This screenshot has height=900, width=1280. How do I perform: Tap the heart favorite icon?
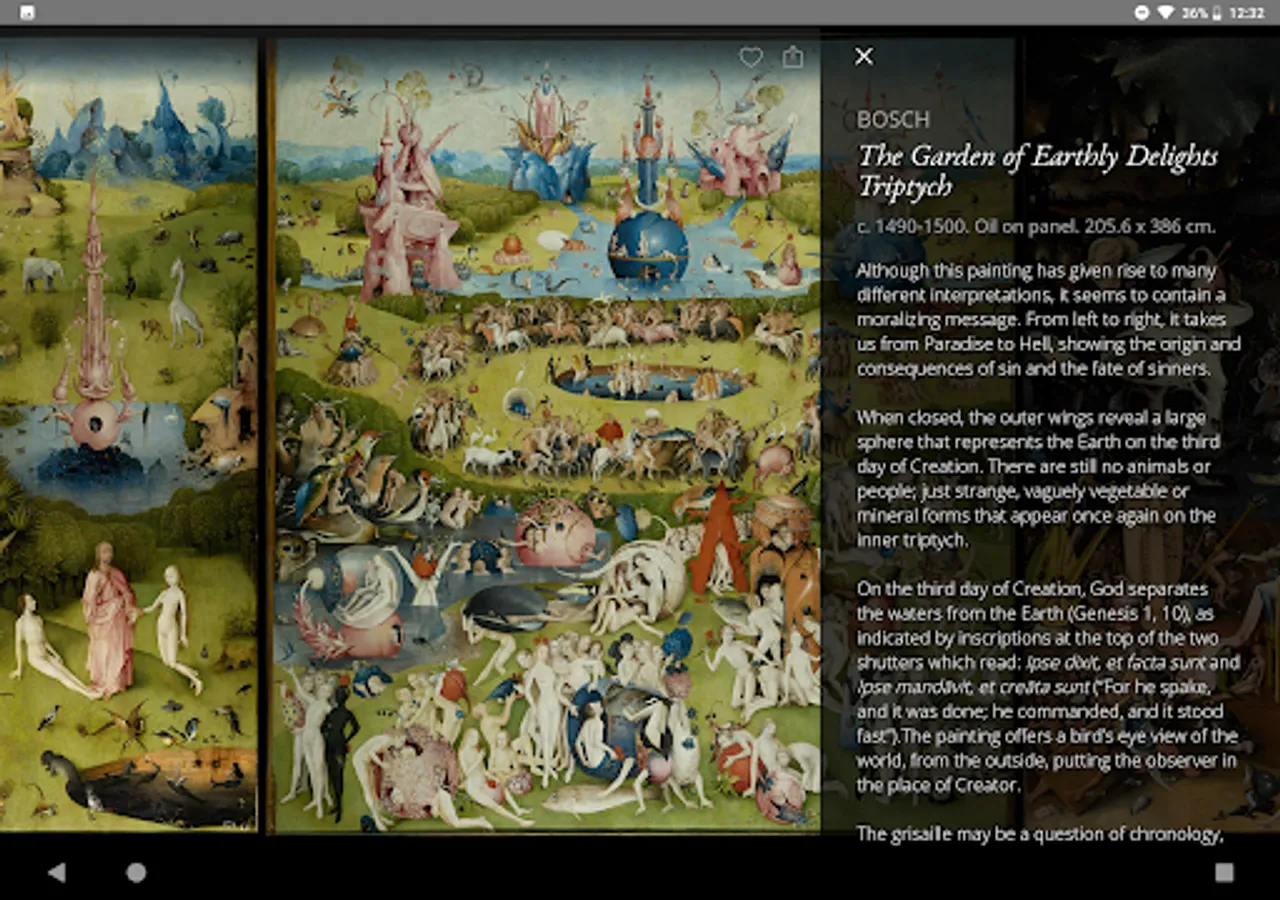click(x=751, y=57)
